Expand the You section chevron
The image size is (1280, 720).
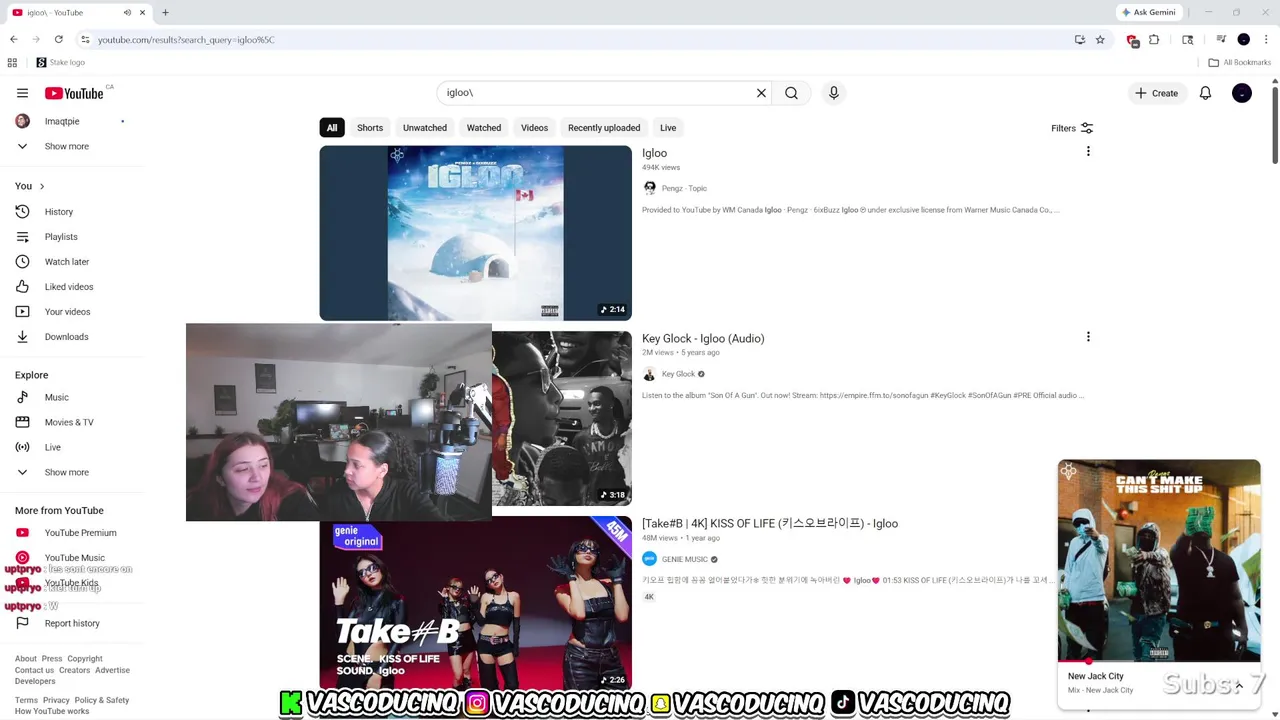tap(41, 186)
